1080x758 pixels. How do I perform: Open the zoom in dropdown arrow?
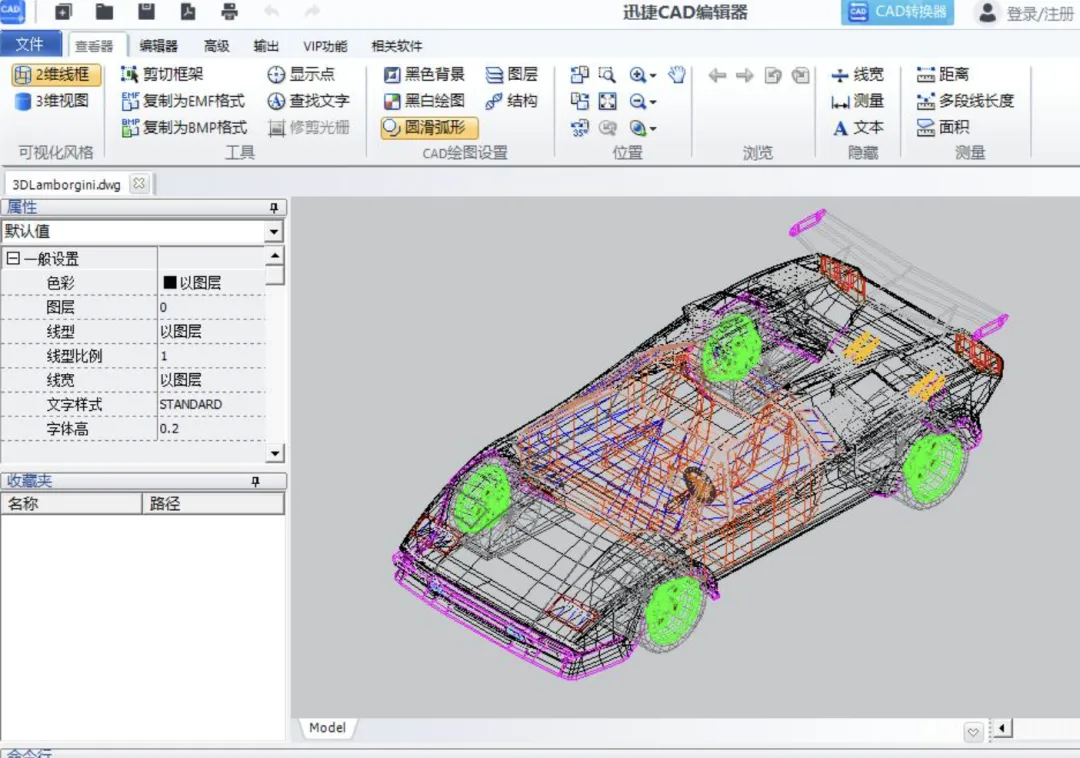pos(653,76)
